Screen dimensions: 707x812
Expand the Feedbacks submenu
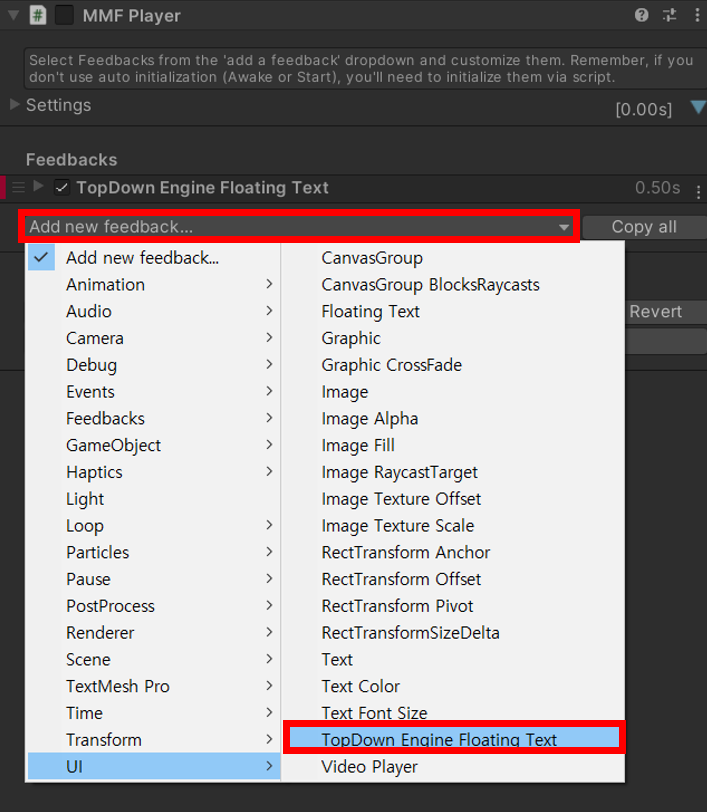coord(154,418)
